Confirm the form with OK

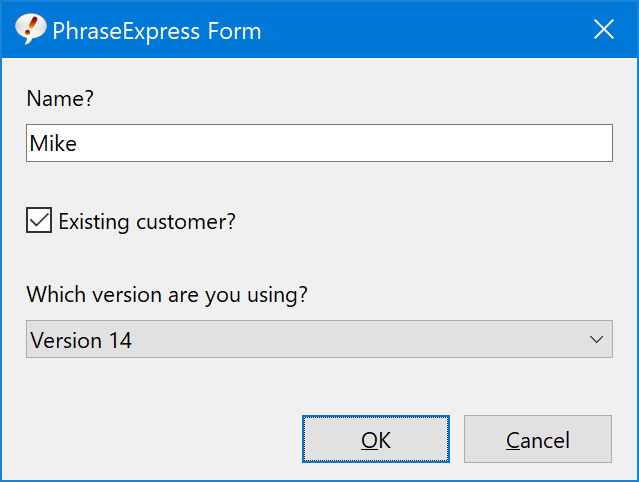click(x=376, y=439)
